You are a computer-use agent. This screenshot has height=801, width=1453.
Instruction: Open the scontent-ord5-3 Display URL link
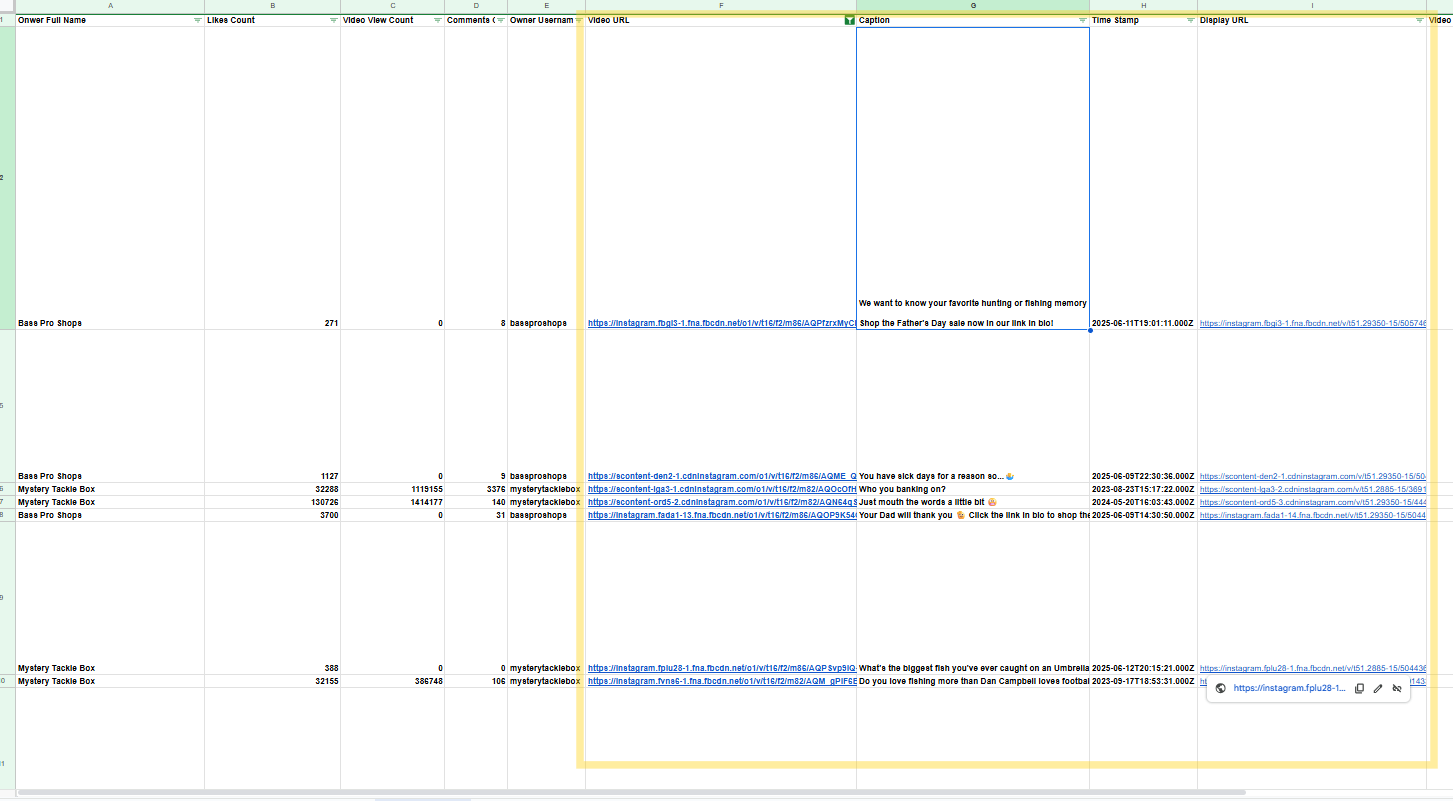point(1313,502)
